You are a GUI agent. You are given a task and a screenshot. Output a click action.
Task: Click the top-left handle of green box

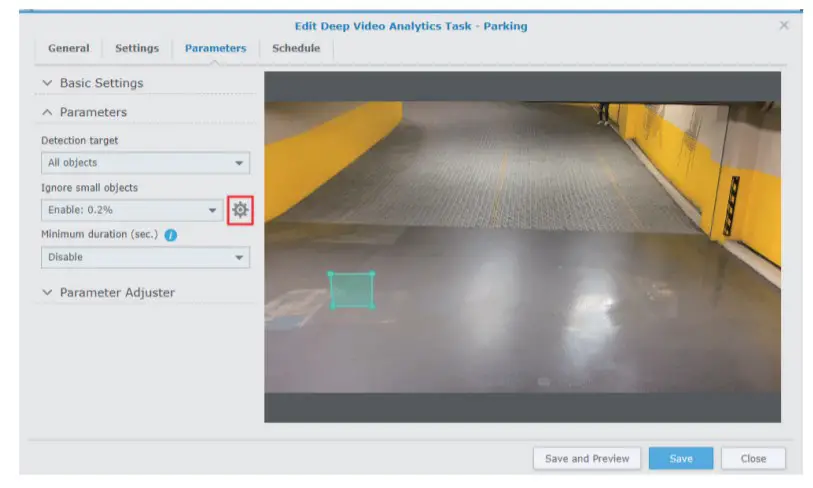click(x=331, y=274)
